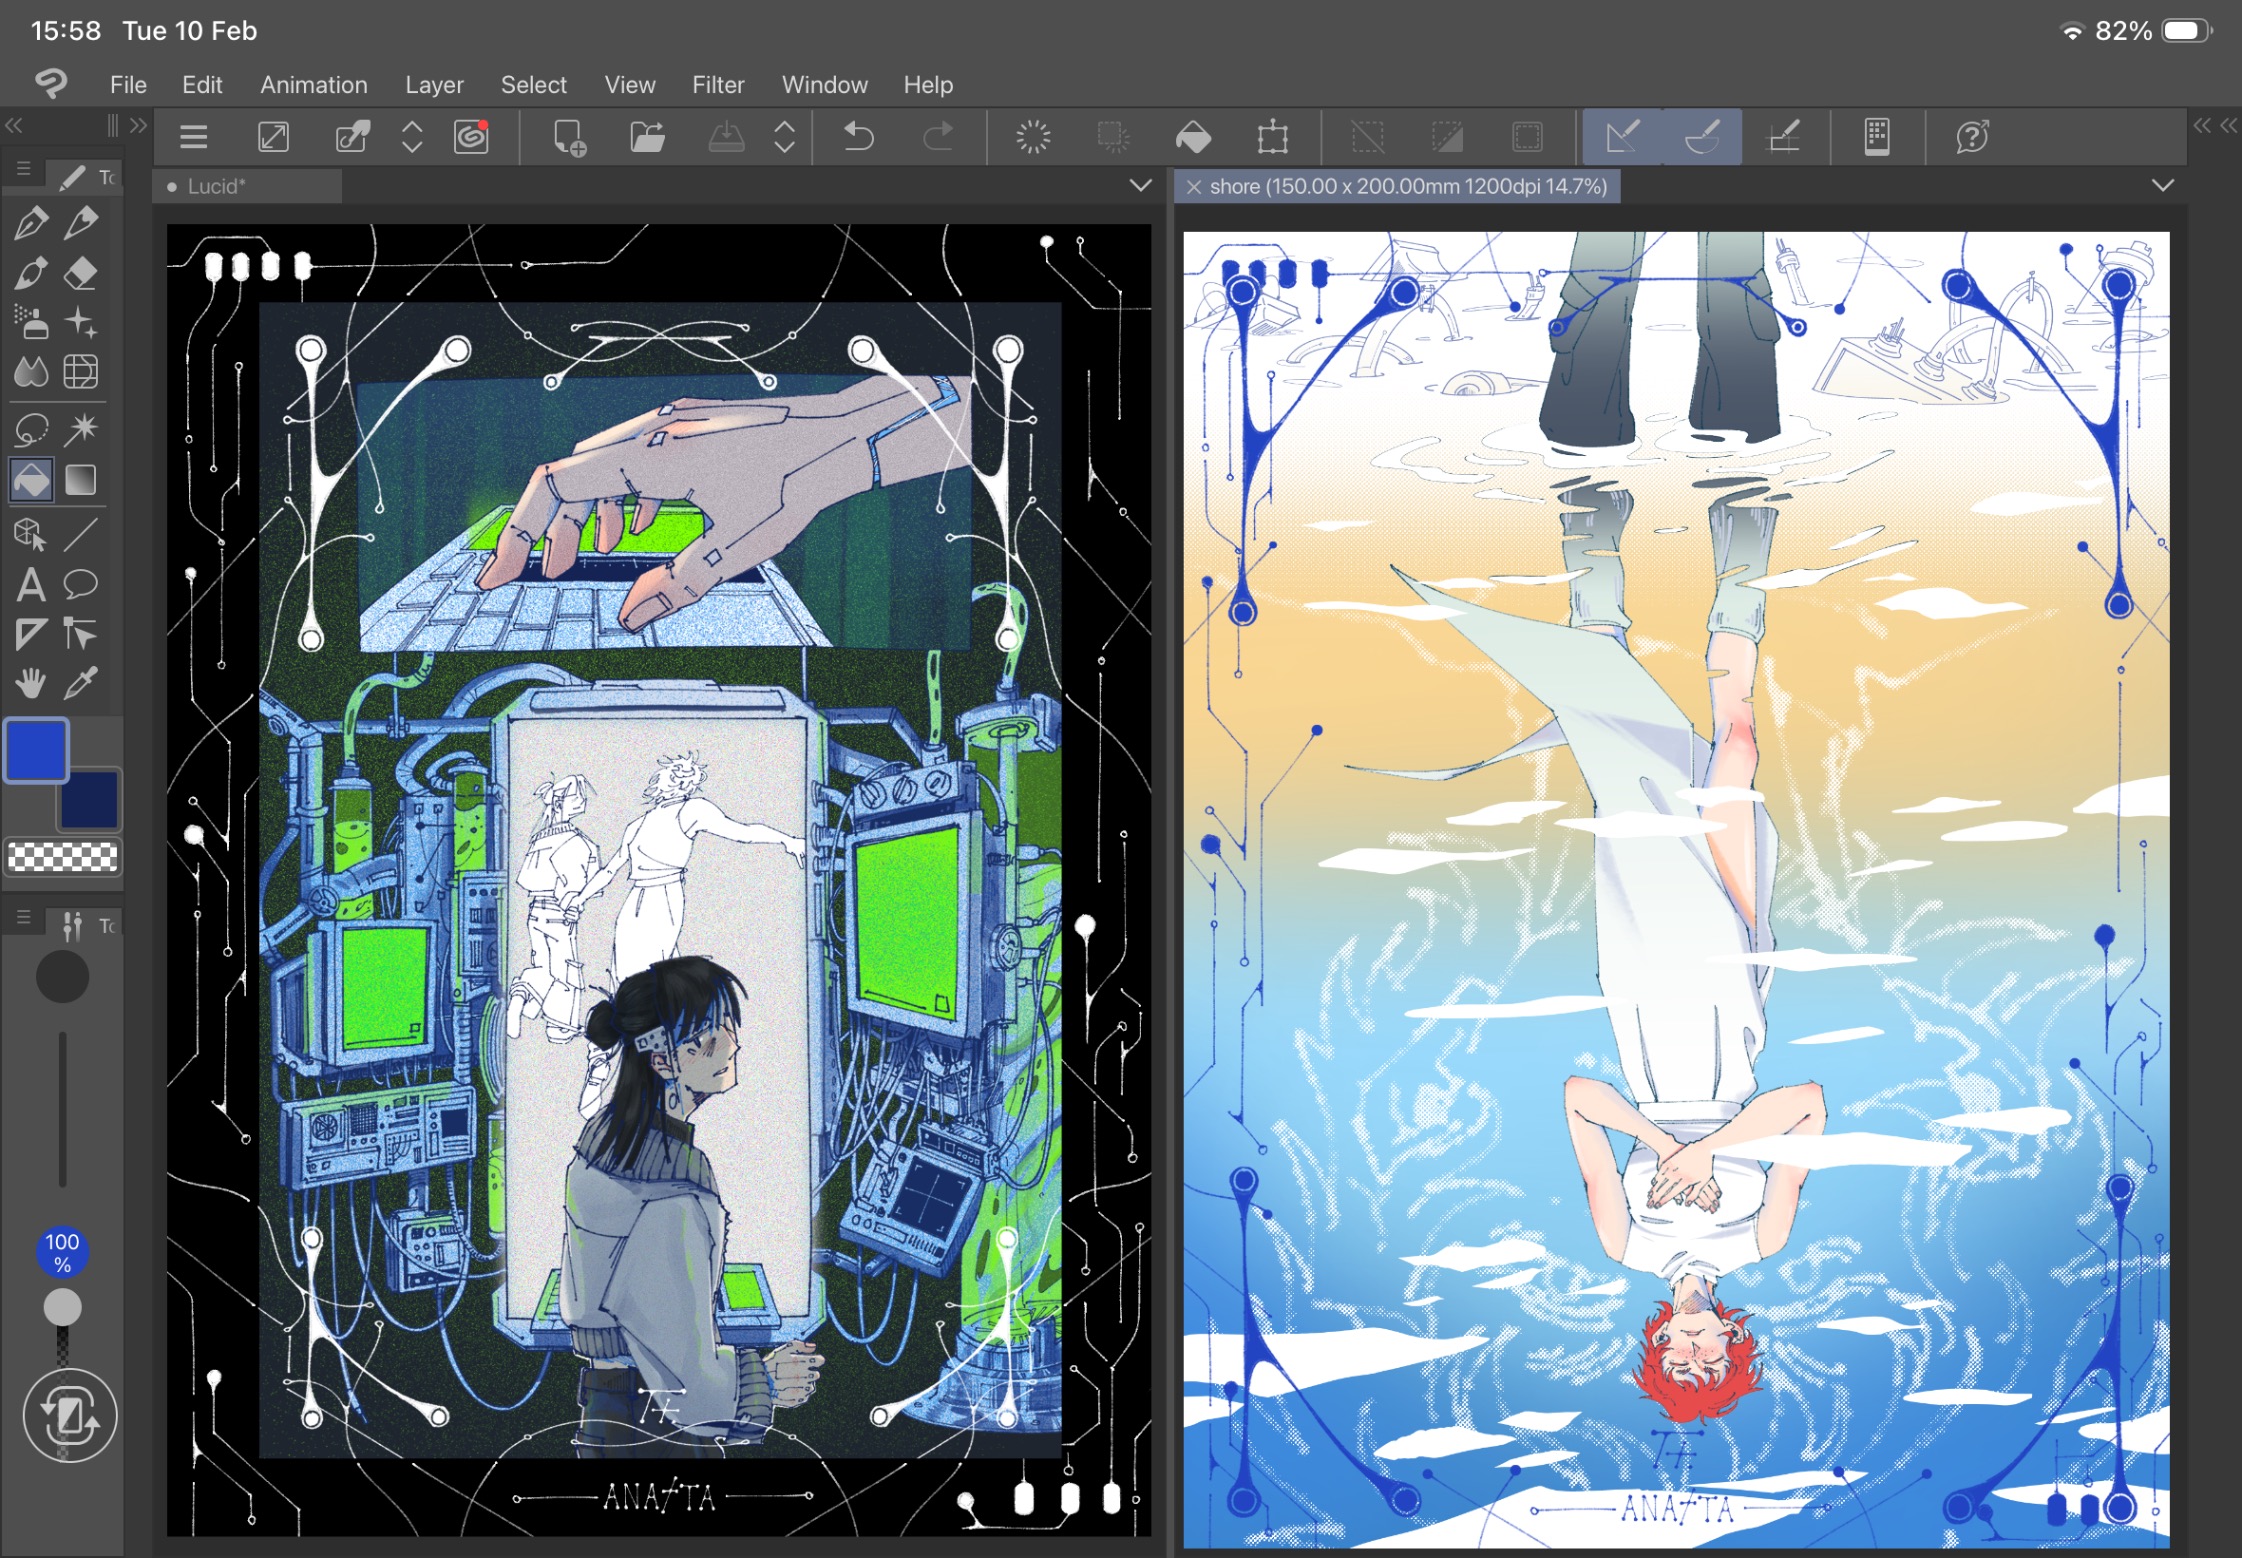Viewport: 2242px width, 1558px height.
Task: Click the Scale/Rotate transform icon
Action: (x=1272, y=136)
